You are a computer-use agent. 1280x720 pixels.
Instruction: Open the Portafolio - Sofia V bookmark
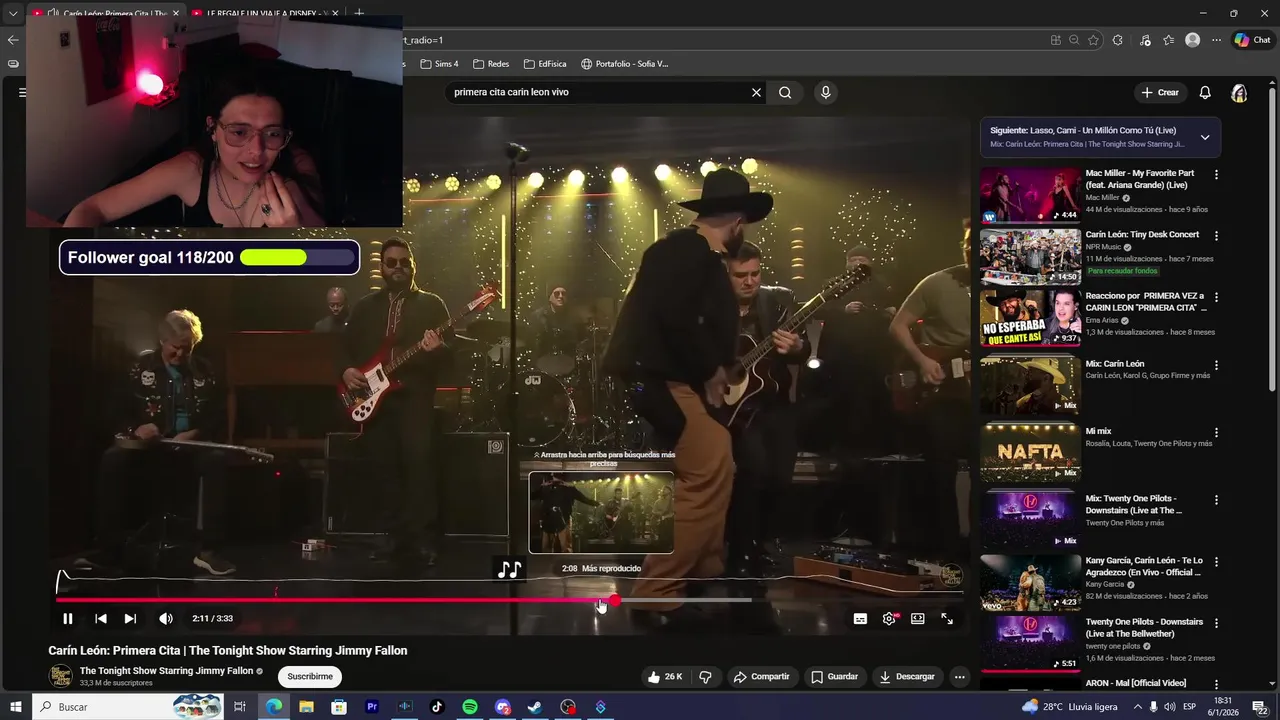pyautogui.click(x=625, y=64)
